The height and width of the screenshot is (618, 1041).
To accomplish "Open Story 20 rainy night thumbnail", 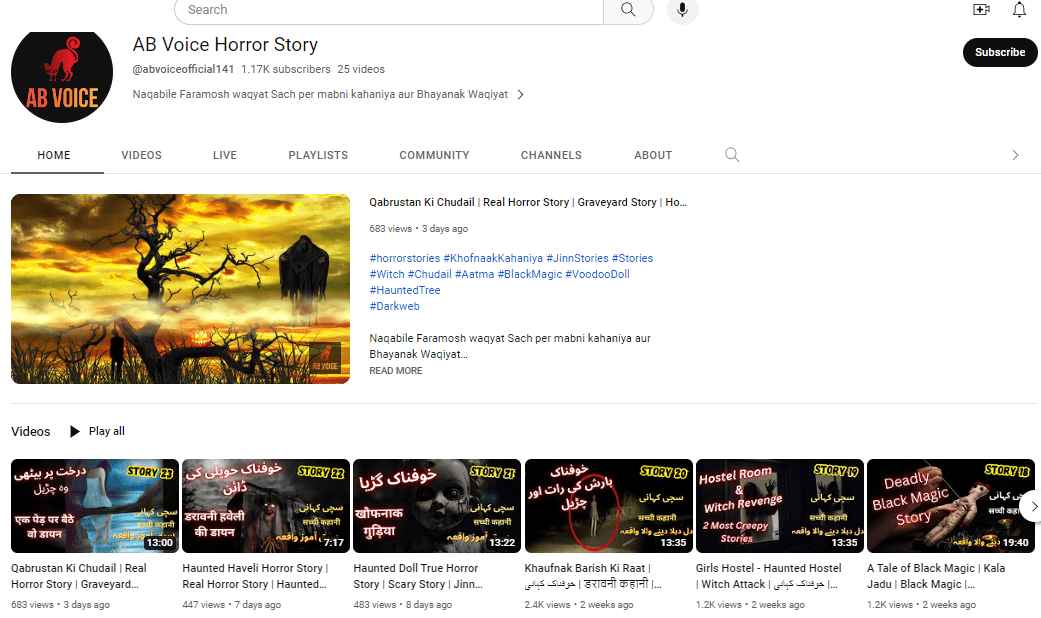I will coord(608,506).
